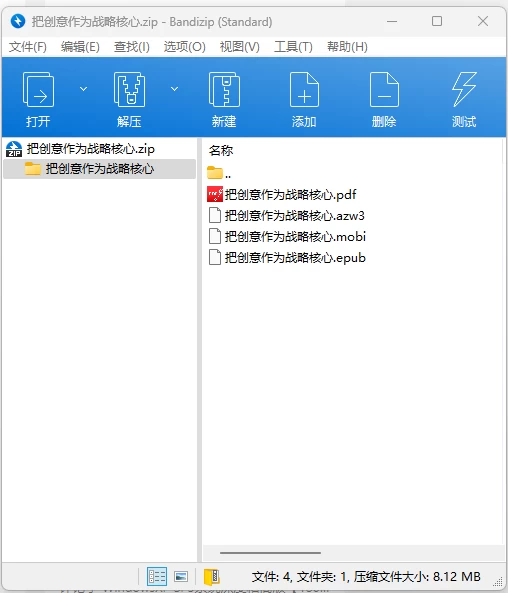Select 把创意作为战略核心.mobi file
508x593 pixels.
pos(295,237)
